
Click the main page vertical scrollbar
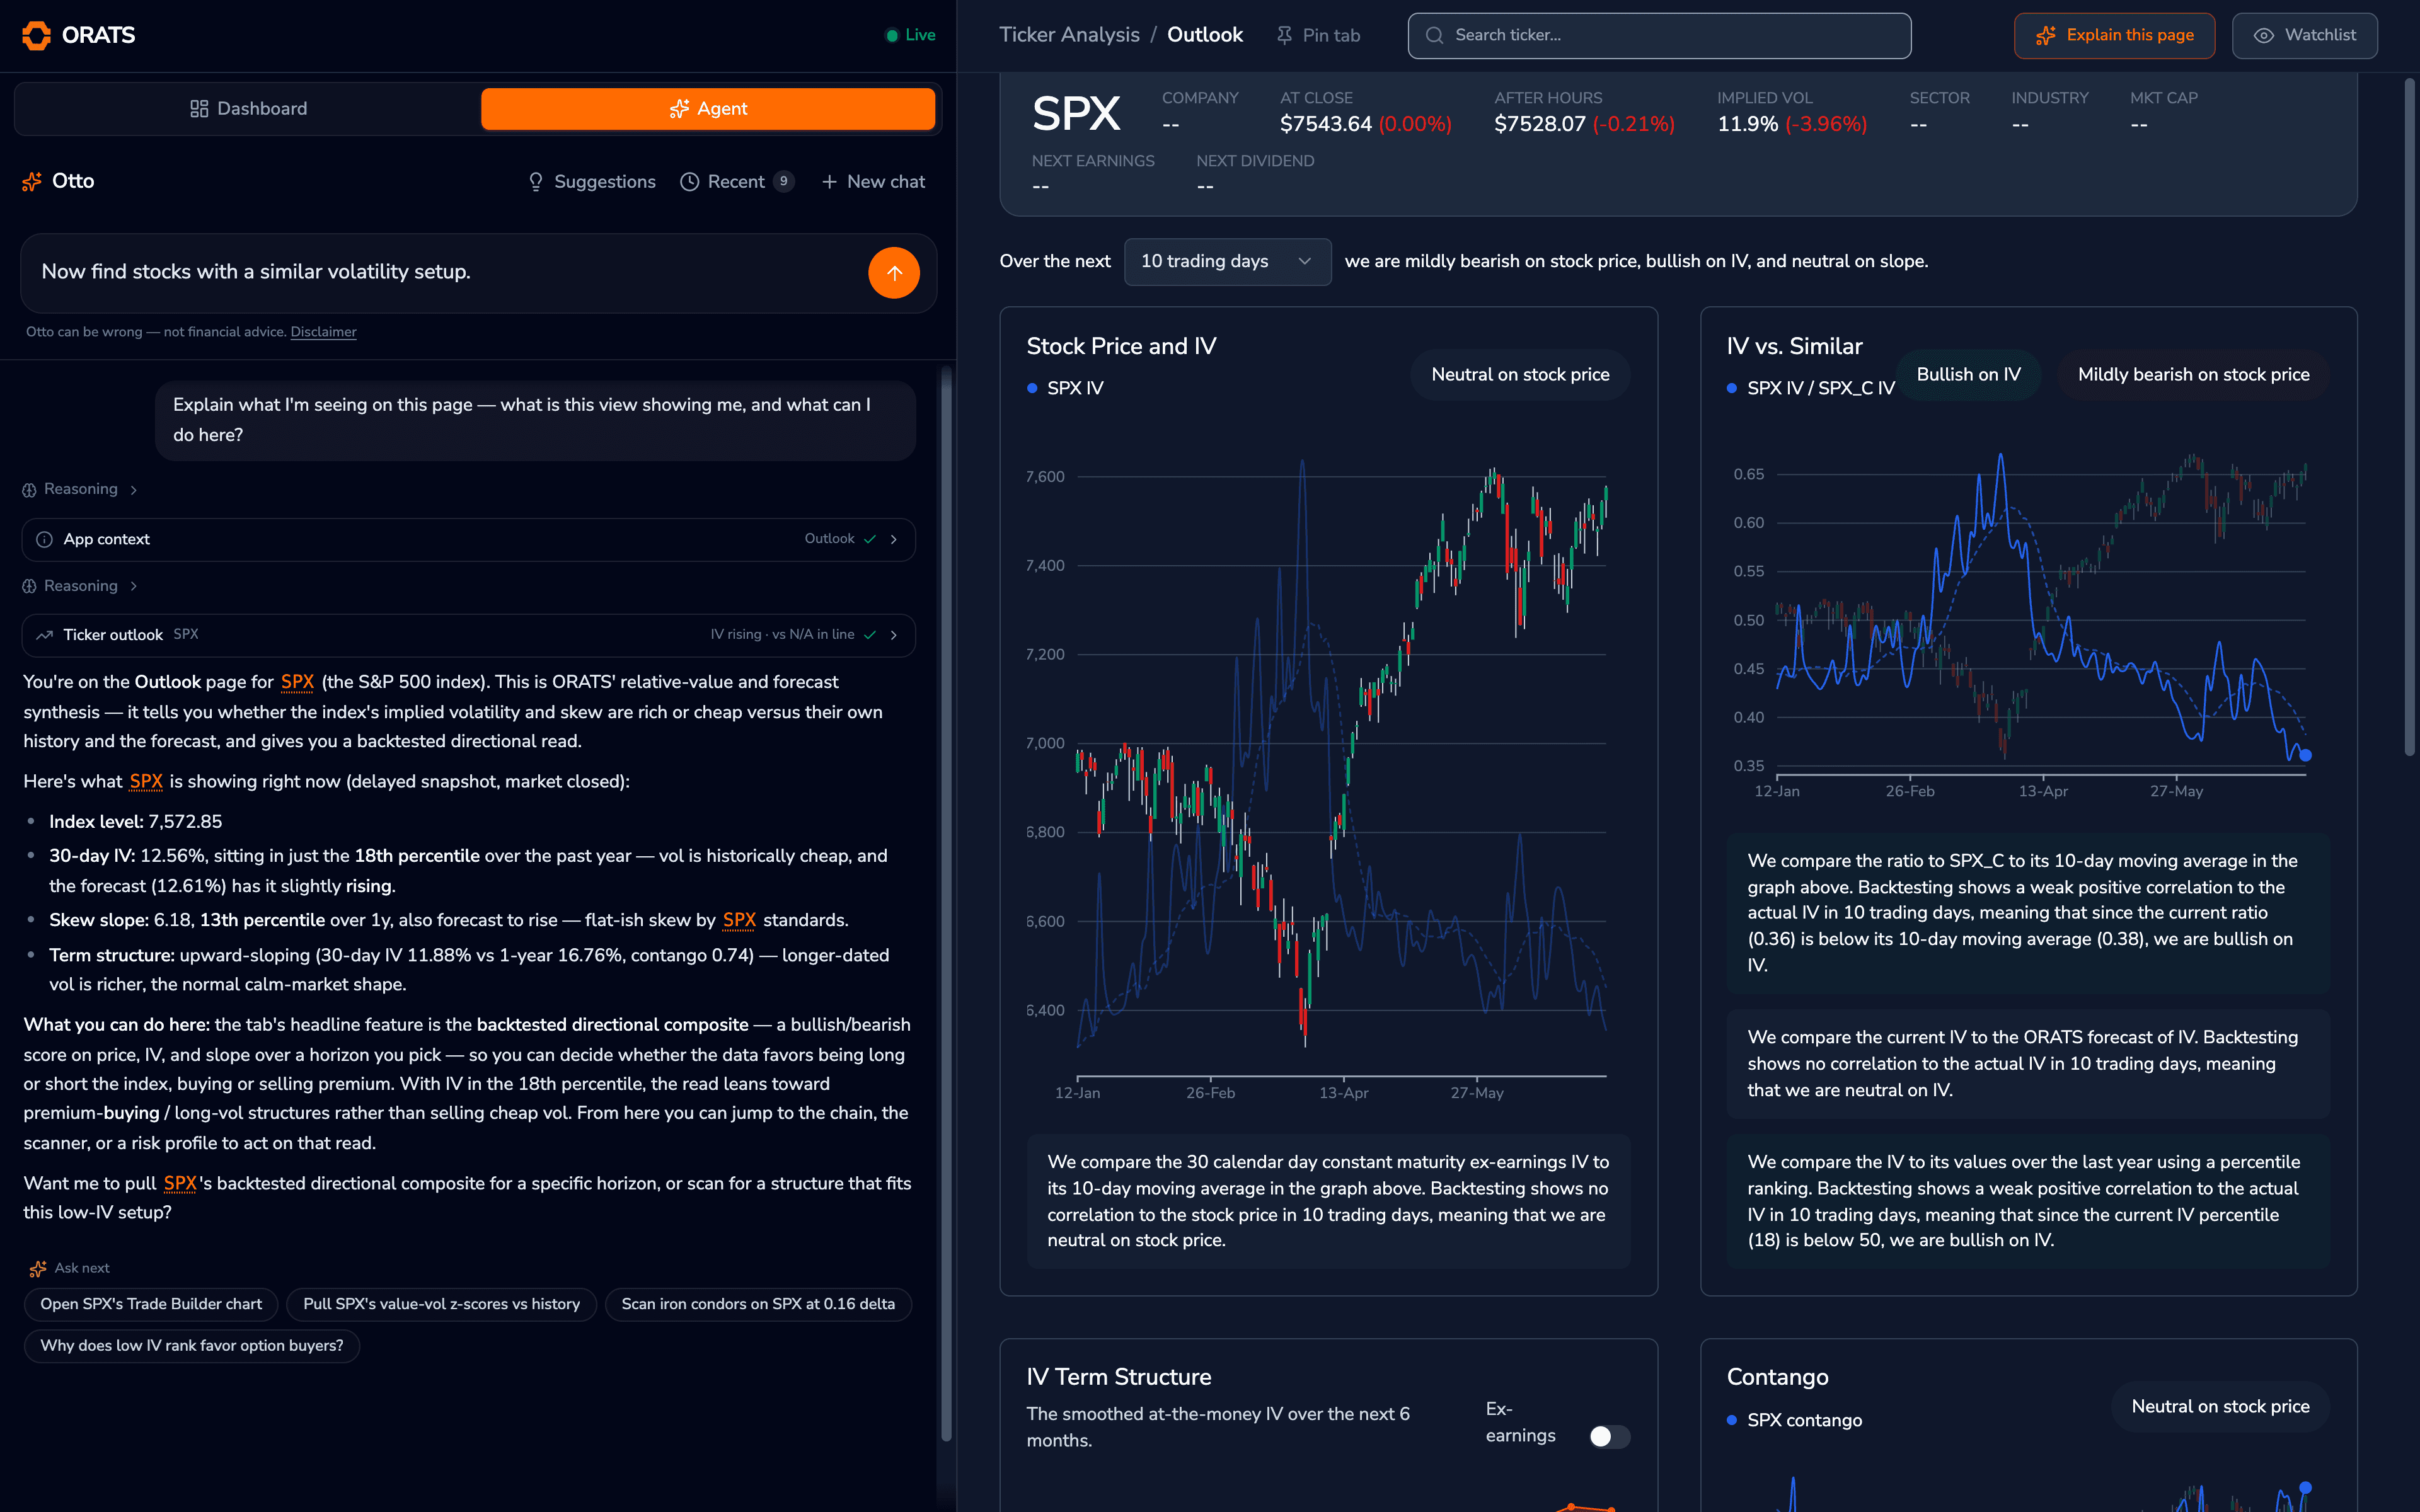point(2409,417)
